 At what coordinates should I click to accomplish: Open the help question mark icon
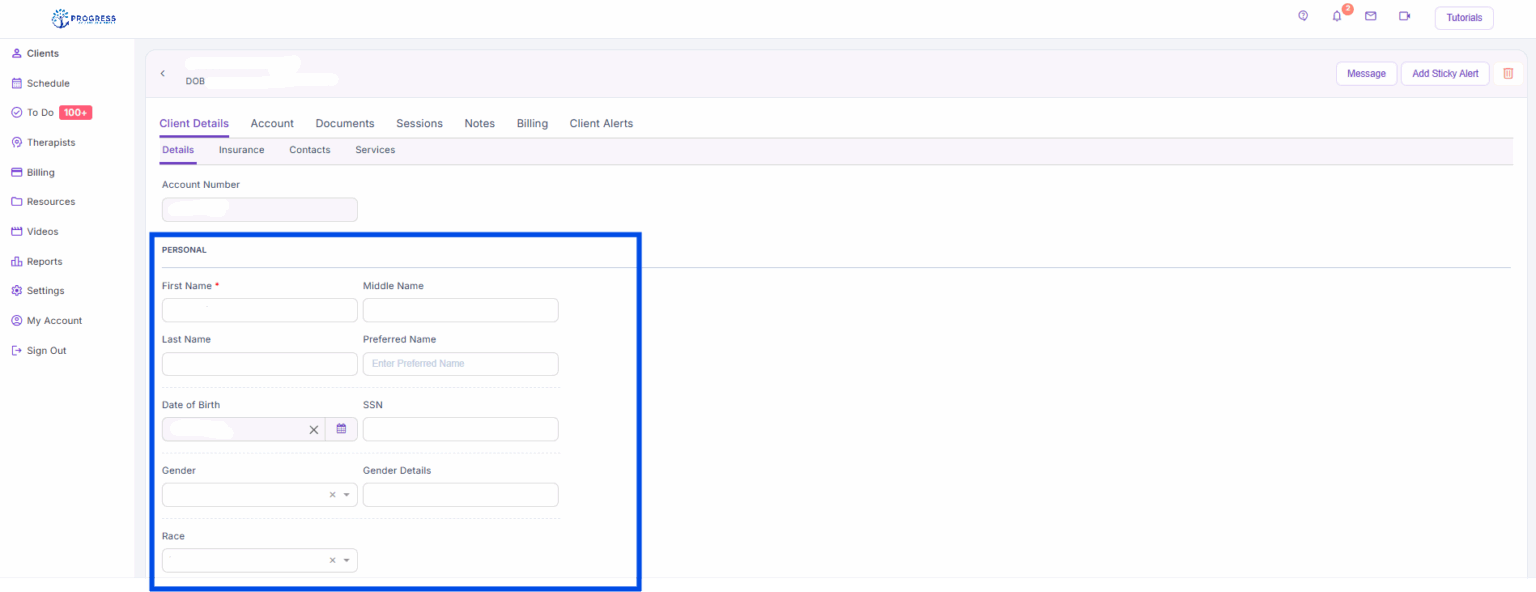(x=1303, y=16)
